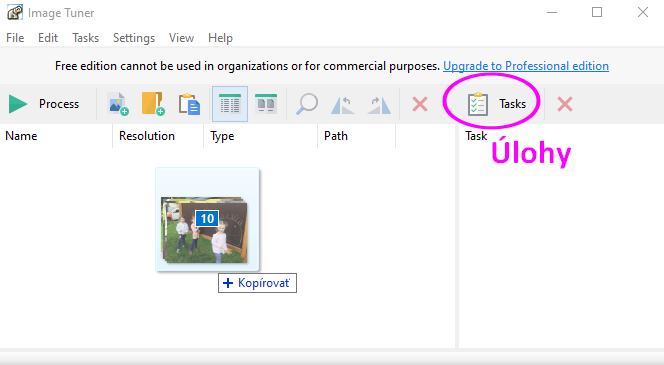Follow the Upgrade to Professional edition link
The height and width of the screenshot is (365, 664).
tap(526, 66)
